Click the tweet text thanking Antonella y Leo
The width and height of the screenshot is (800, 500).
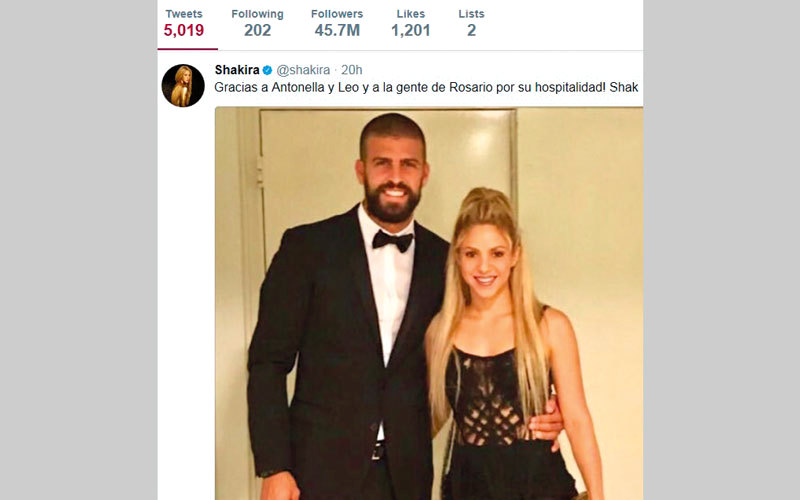[x=400, y=88]
